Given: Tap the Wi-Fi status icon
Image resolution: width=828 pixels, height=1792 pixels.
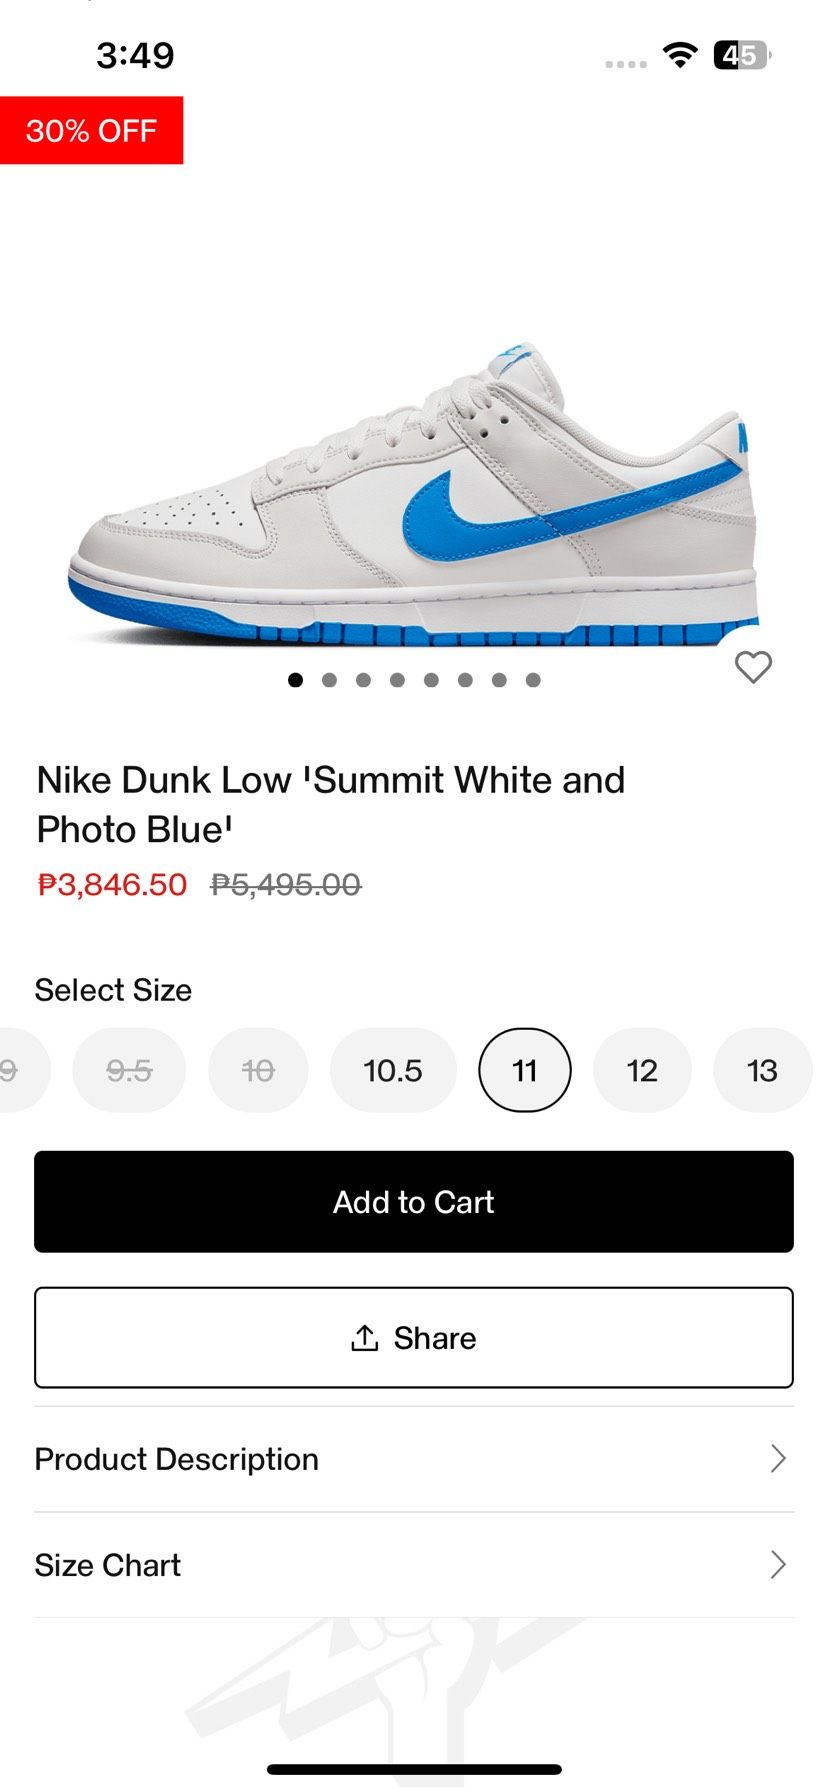Looking at the screenshot, I should 680,55.
